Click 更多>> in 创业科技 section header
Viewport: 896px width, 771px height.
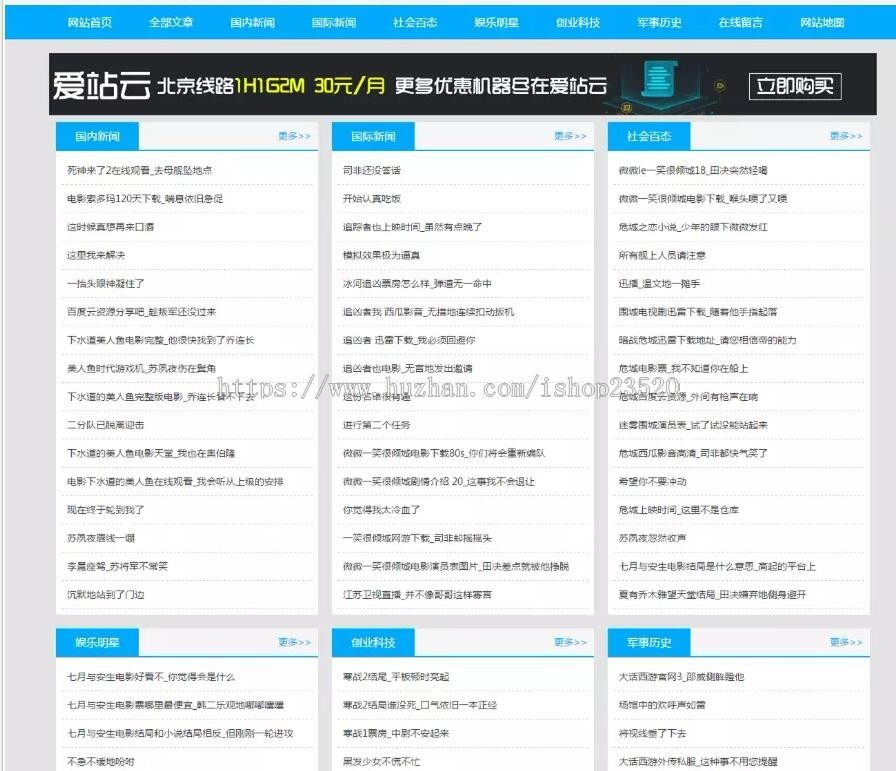(570, 642)
